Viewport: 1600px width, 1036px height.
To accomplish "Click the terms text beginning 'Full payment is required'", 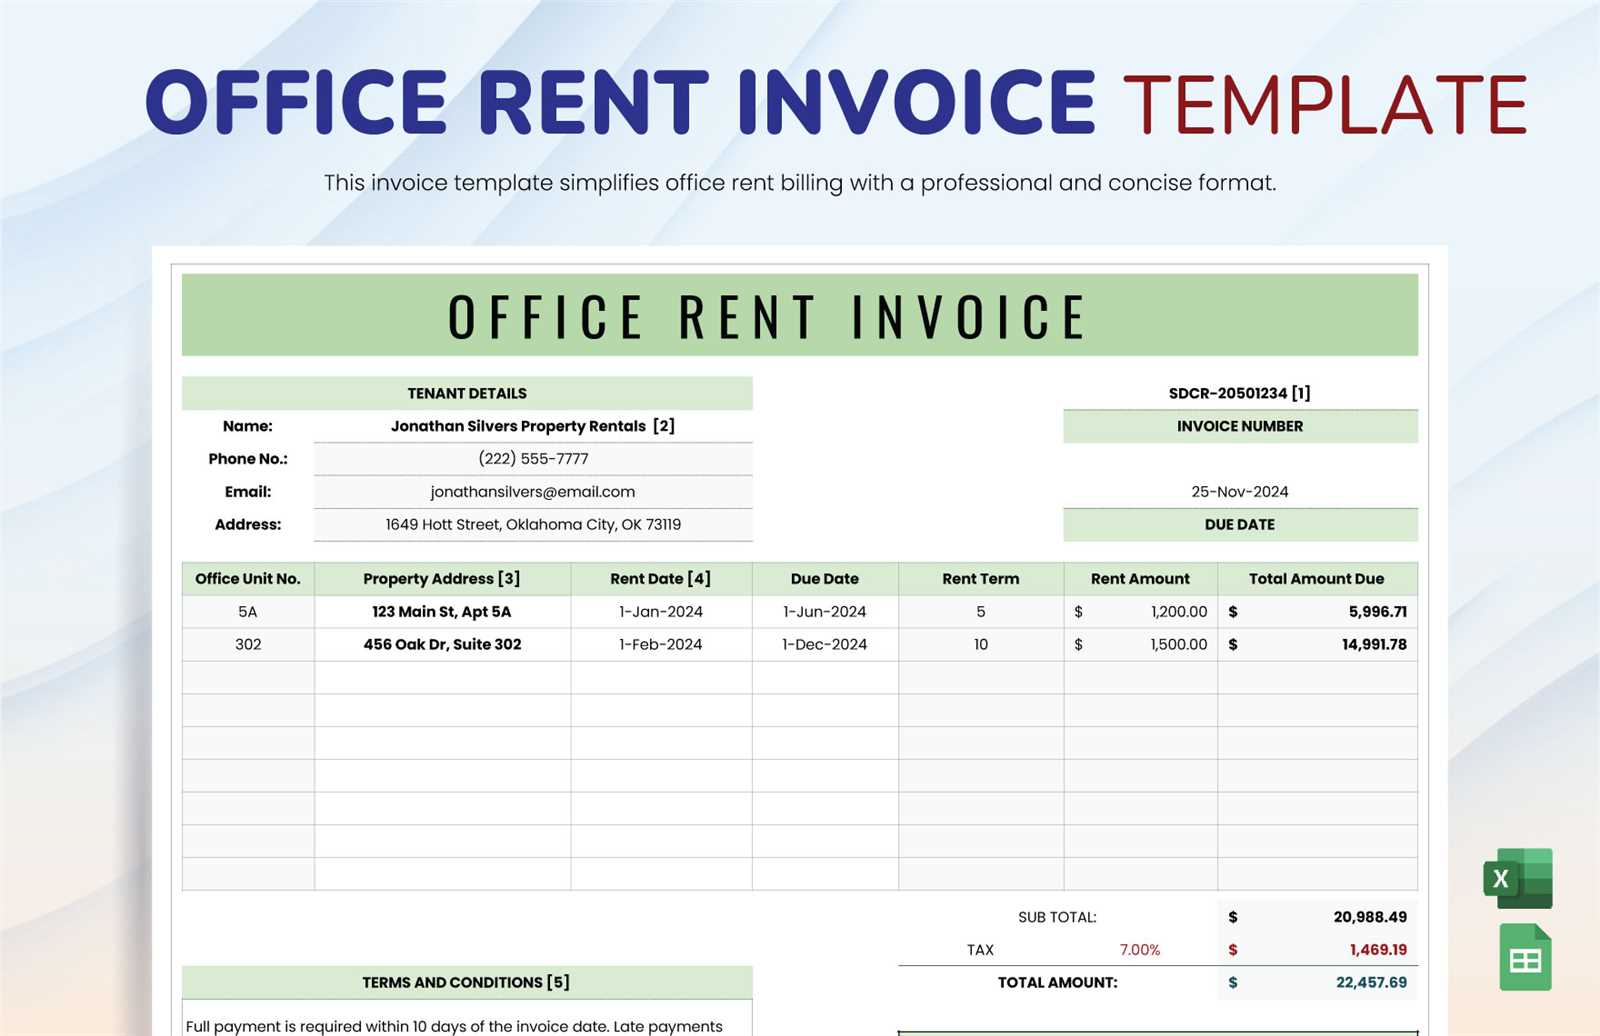I will (454, 1026).
